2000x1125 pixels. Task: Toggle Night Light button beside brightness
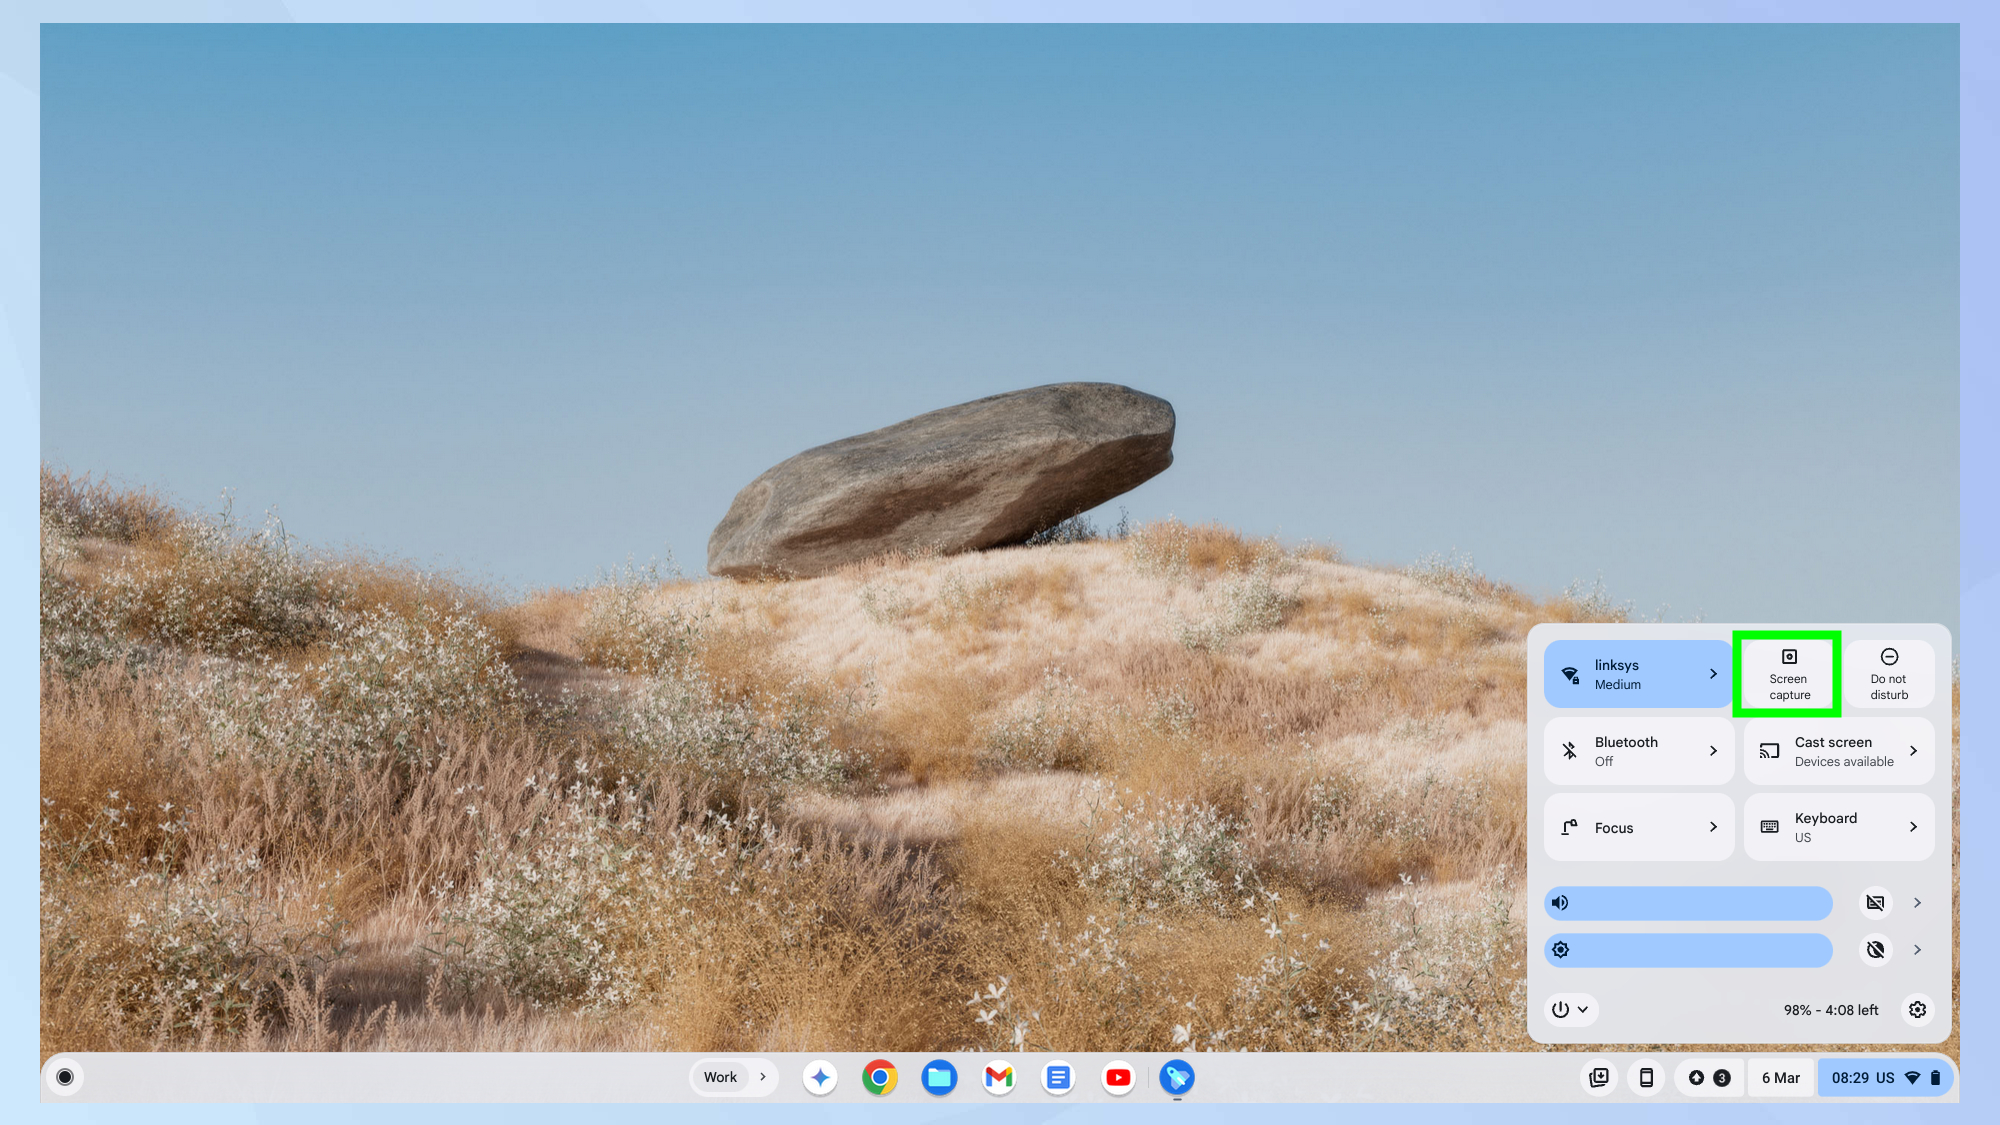(x=1875, y=950)
